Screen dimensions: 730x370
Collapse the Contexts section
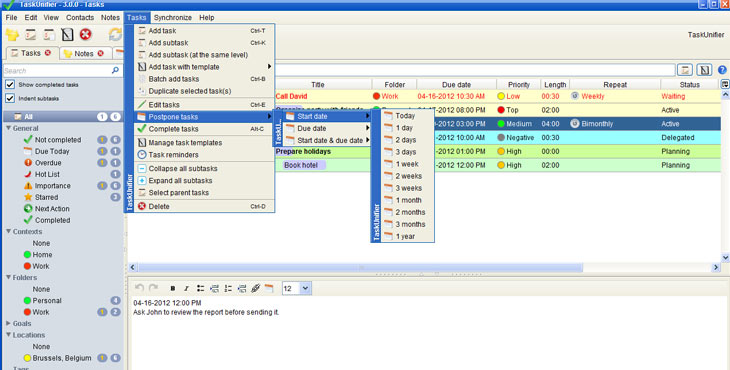pyautogui.click(x=8, y=231)
